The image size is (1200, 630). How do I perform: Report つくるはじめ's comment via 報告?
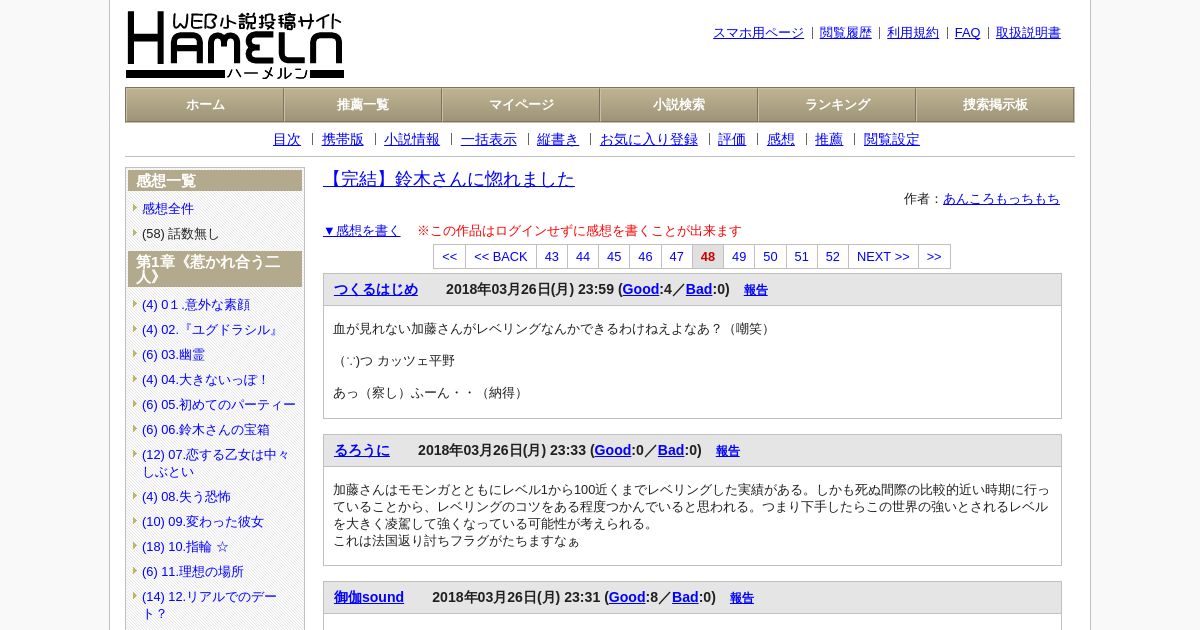click(756, 290)
